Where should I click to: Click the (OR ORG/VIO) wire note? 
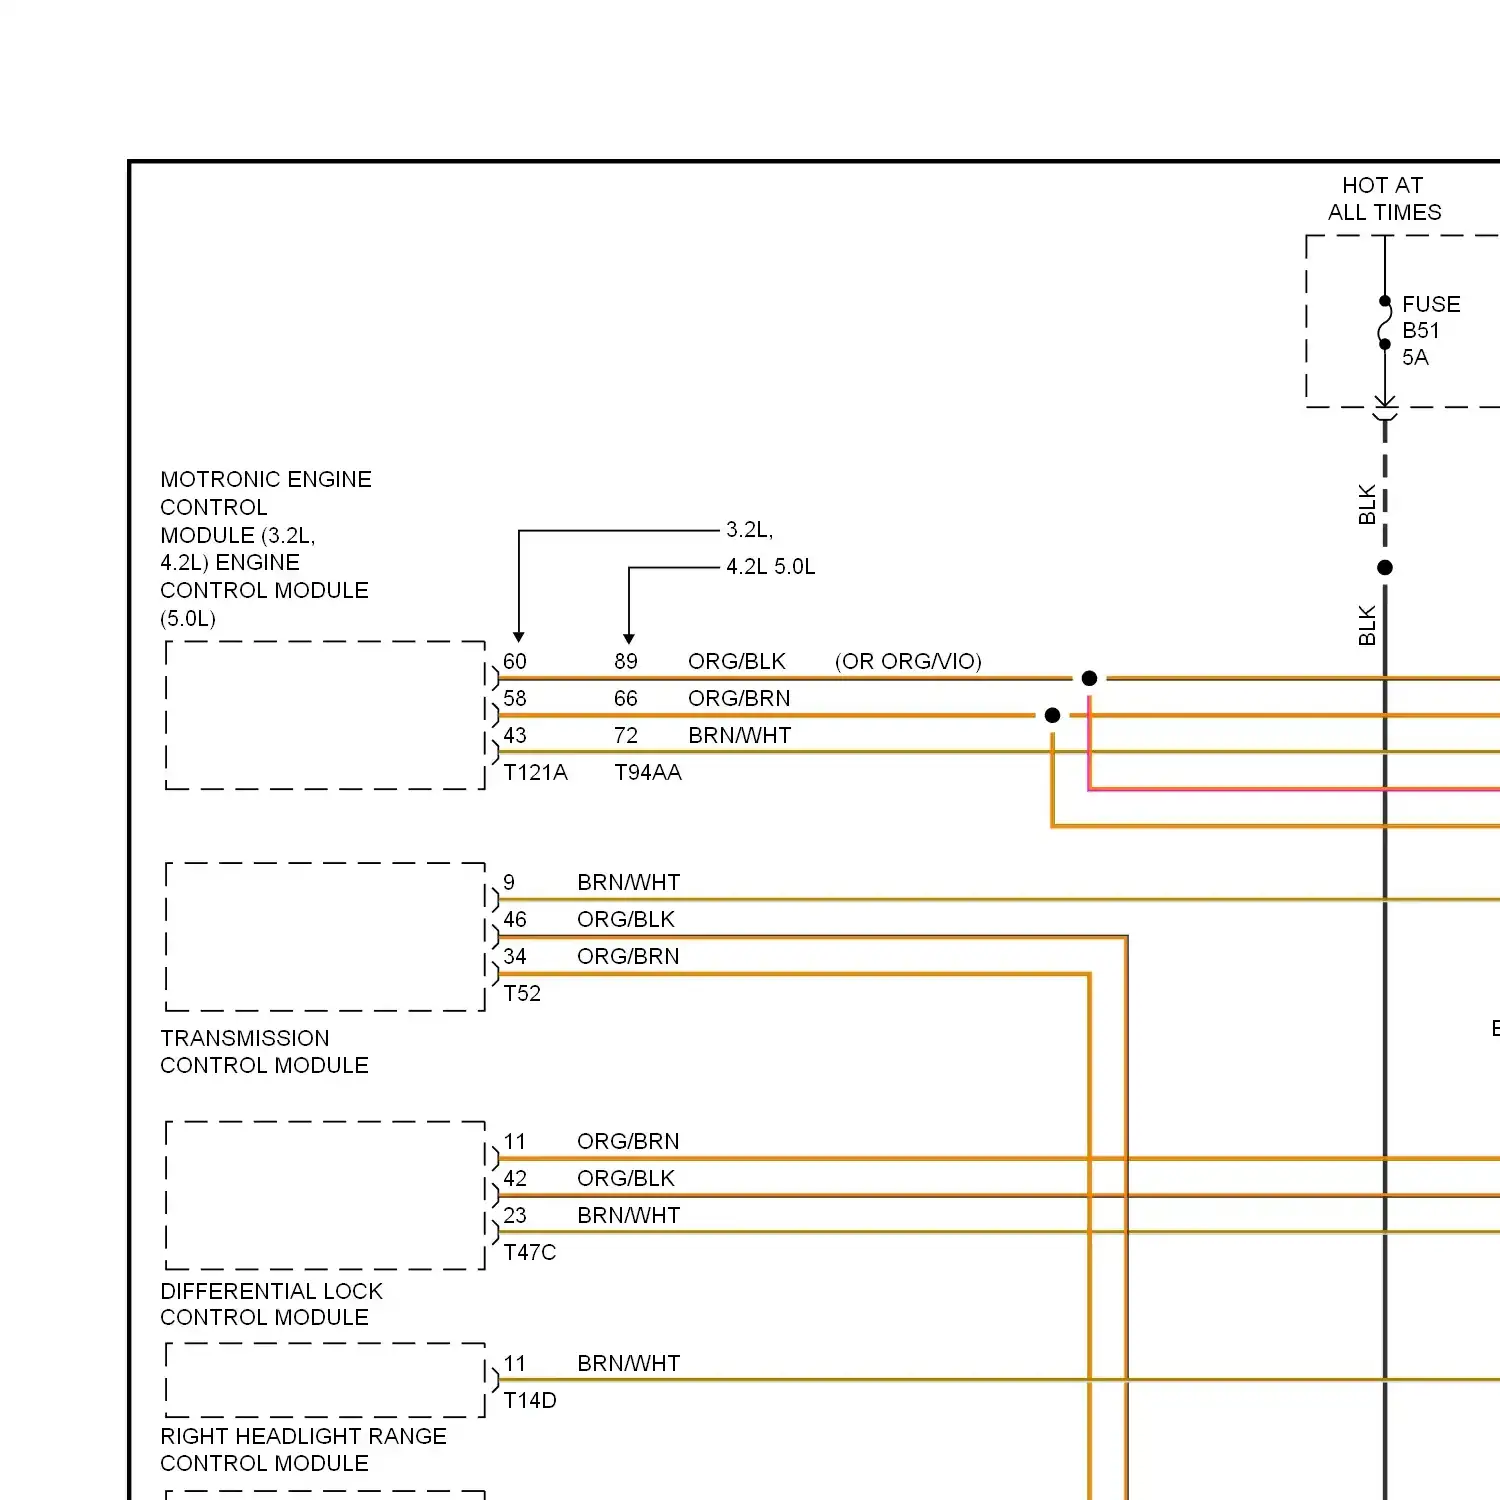pos(908,661)
